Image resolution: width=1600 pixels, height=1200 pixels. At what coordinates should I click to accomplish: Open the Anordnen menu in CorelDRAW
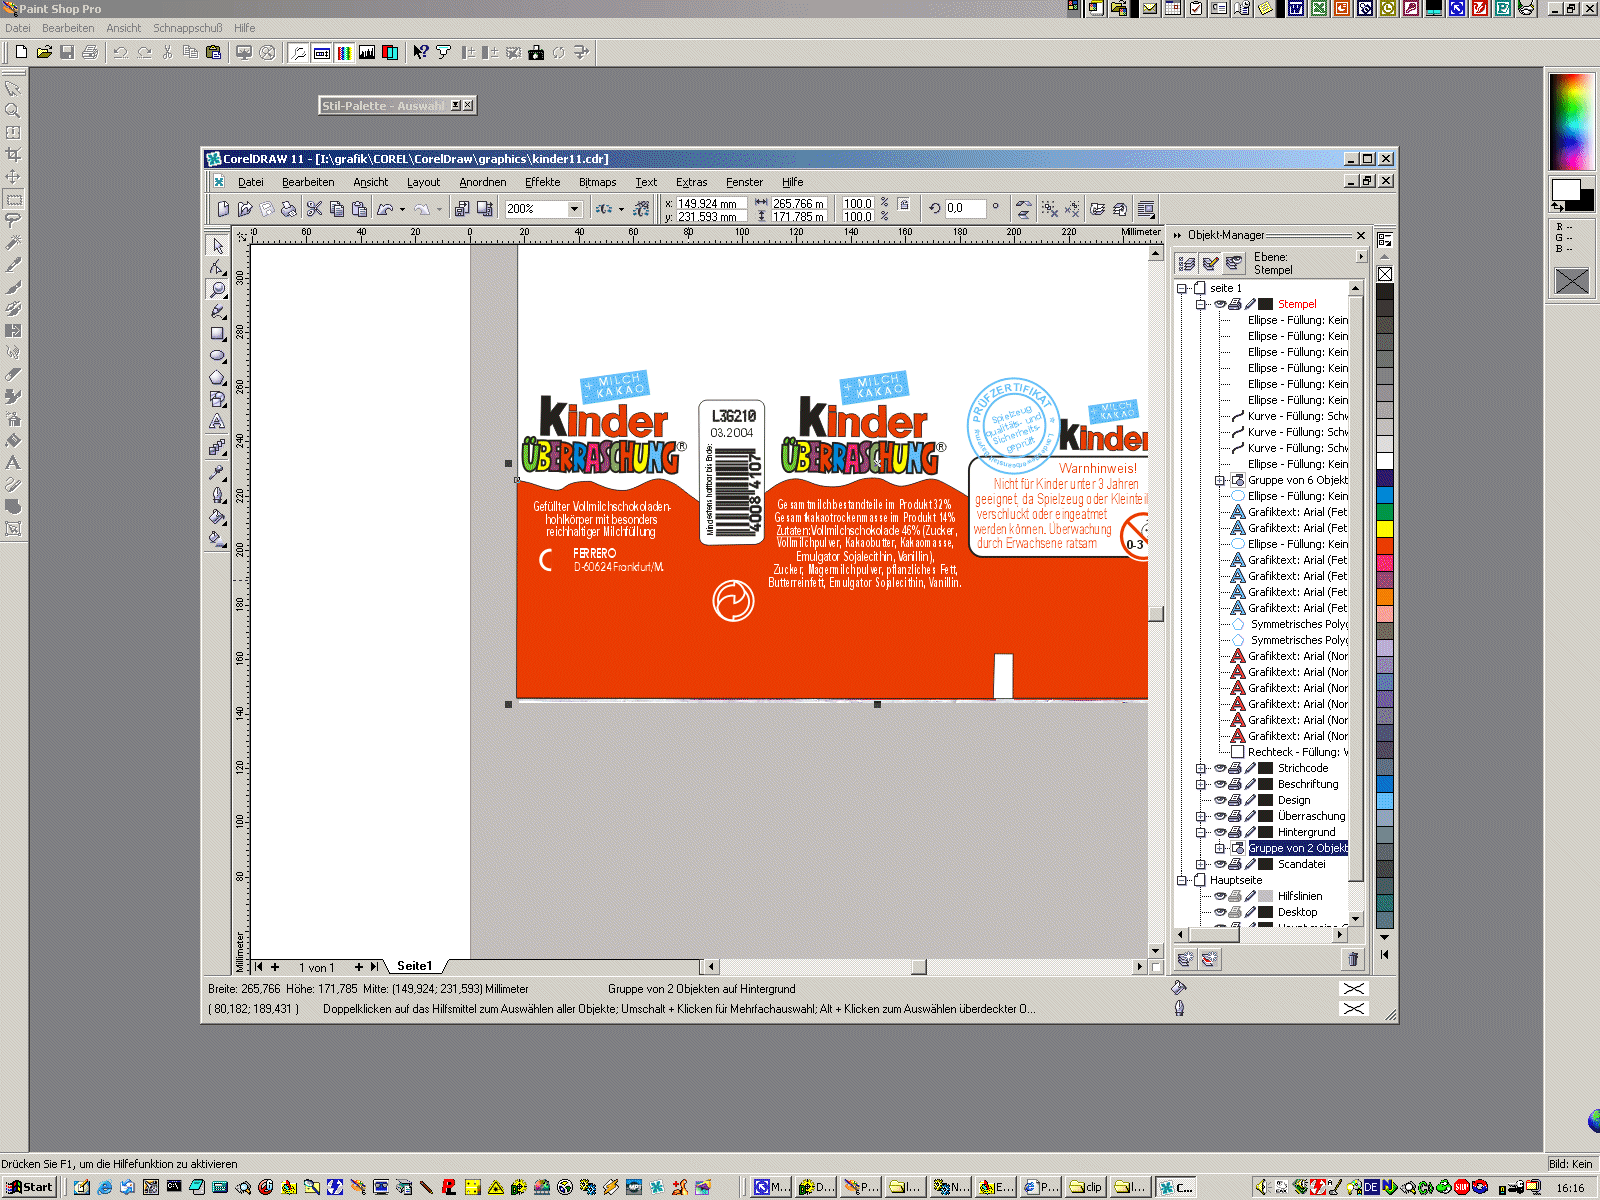pyautogui.click(x=483, y=182)
